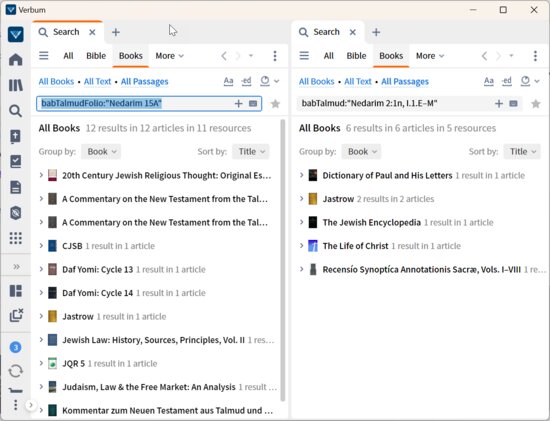Expand the sidebar with double-chevron icon
The image size is (550, 421).
pos(16,267)
